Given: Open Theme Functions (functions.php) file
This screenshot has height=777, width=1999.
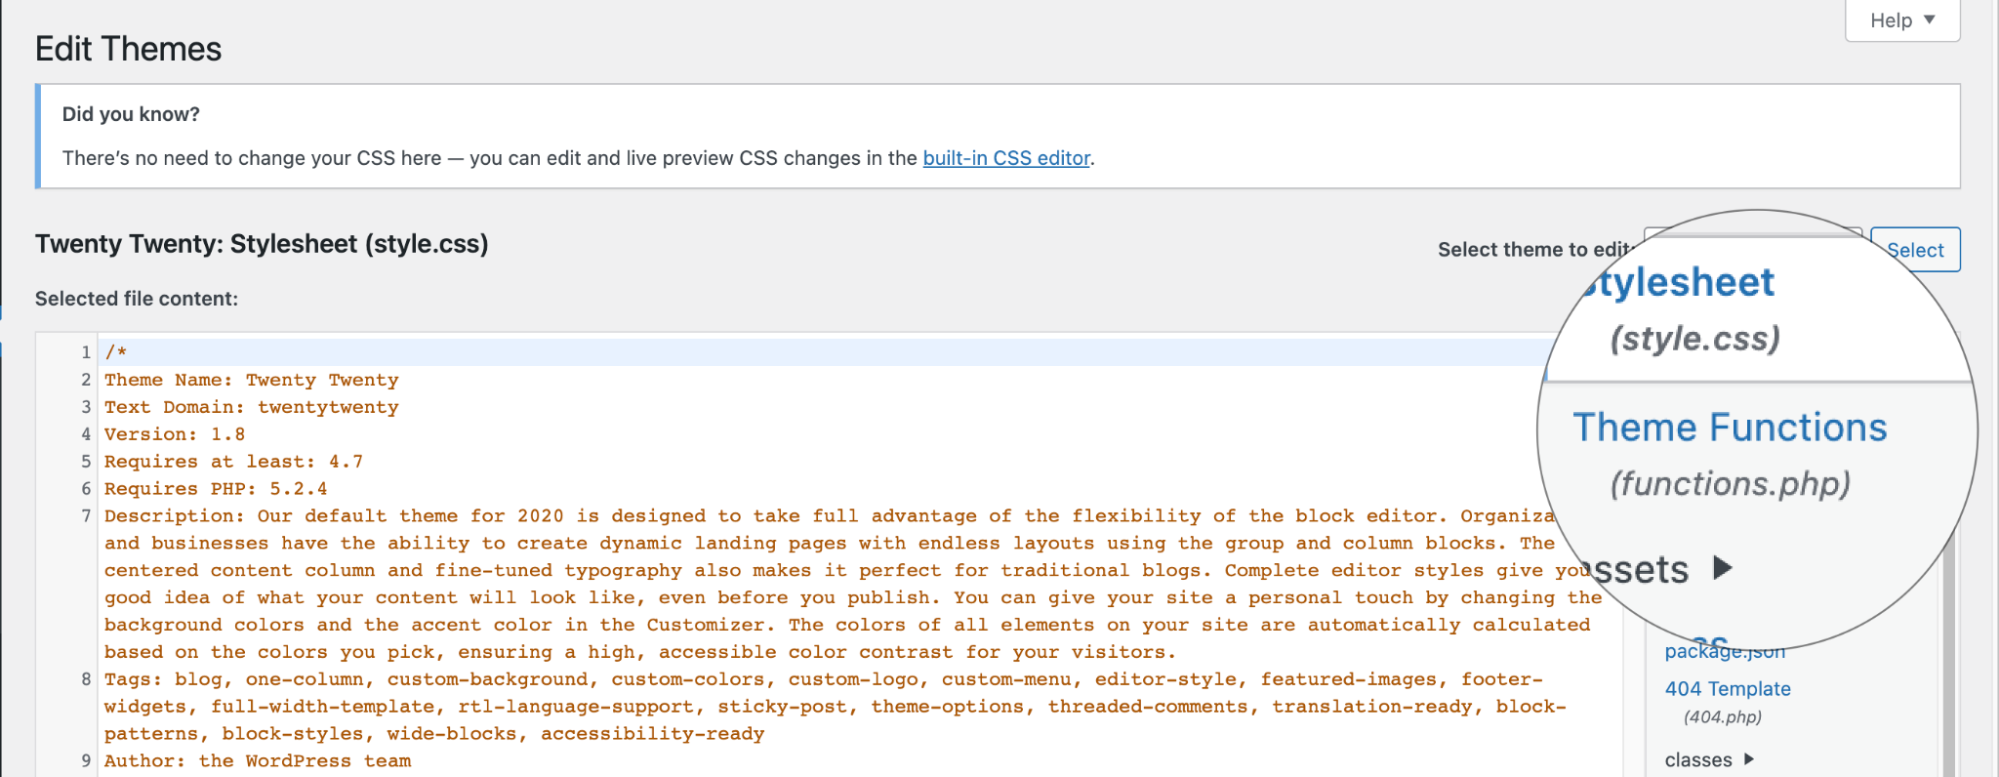Looking at the screenshot, I should (x=1730, y=454).
